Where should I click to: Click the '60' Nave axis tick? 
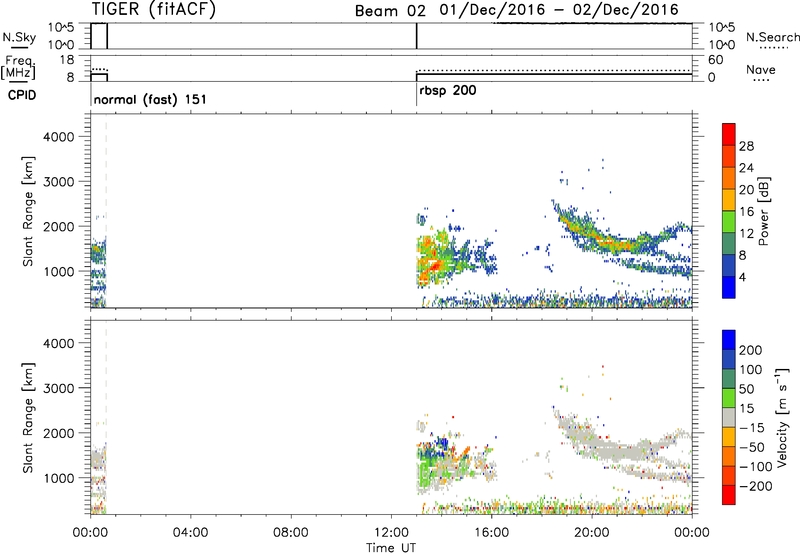tap(715, 60)
